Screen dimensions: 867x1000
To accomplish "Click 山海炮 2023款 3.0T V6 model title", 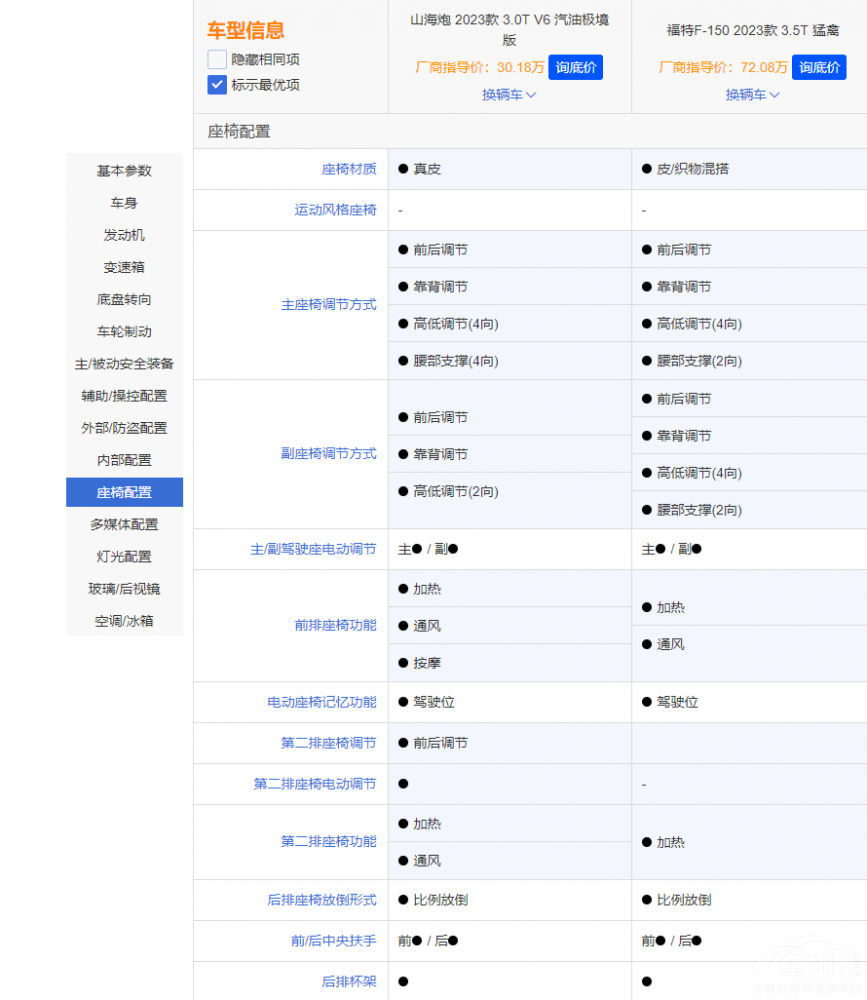I will click(509, 30).
